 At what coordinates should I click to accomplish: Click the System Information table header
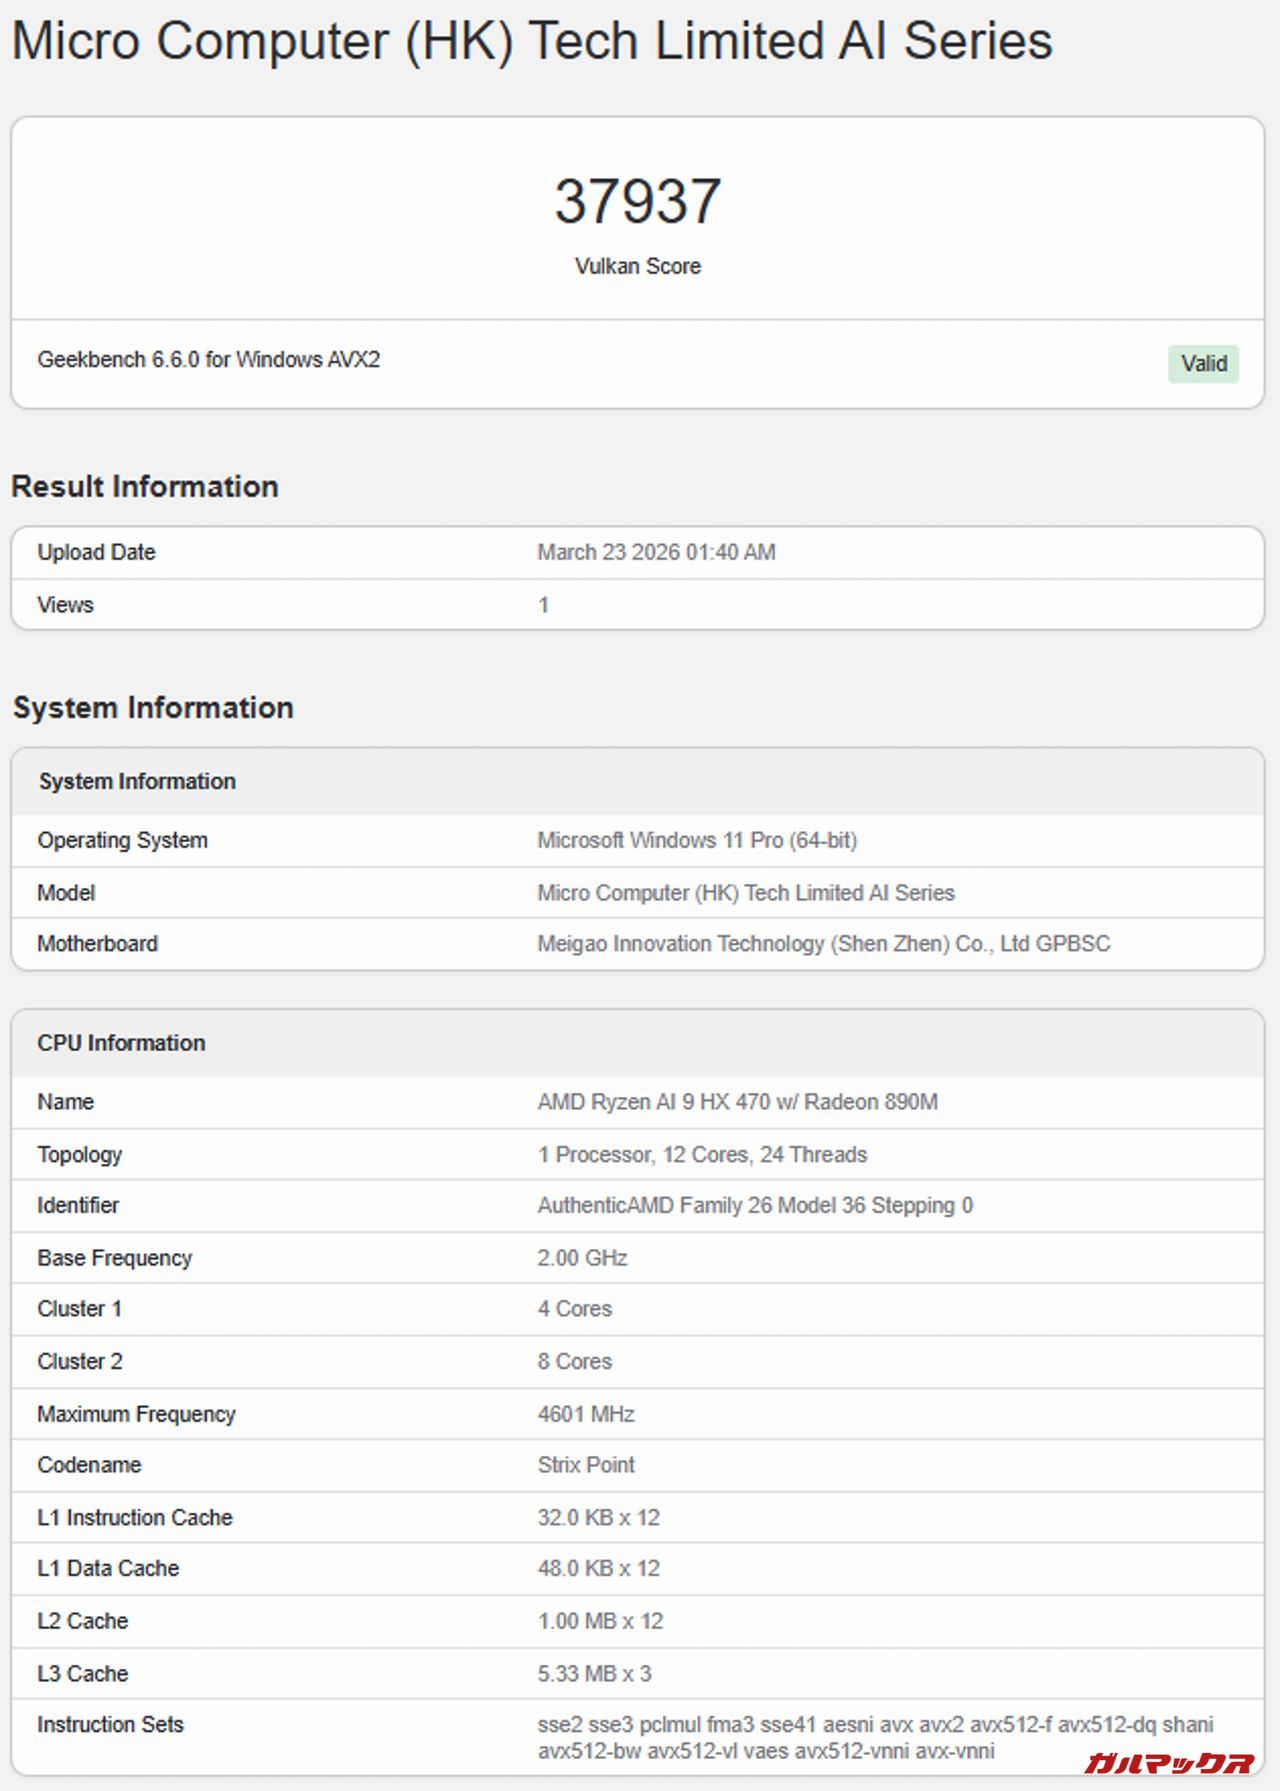(137, 782)
